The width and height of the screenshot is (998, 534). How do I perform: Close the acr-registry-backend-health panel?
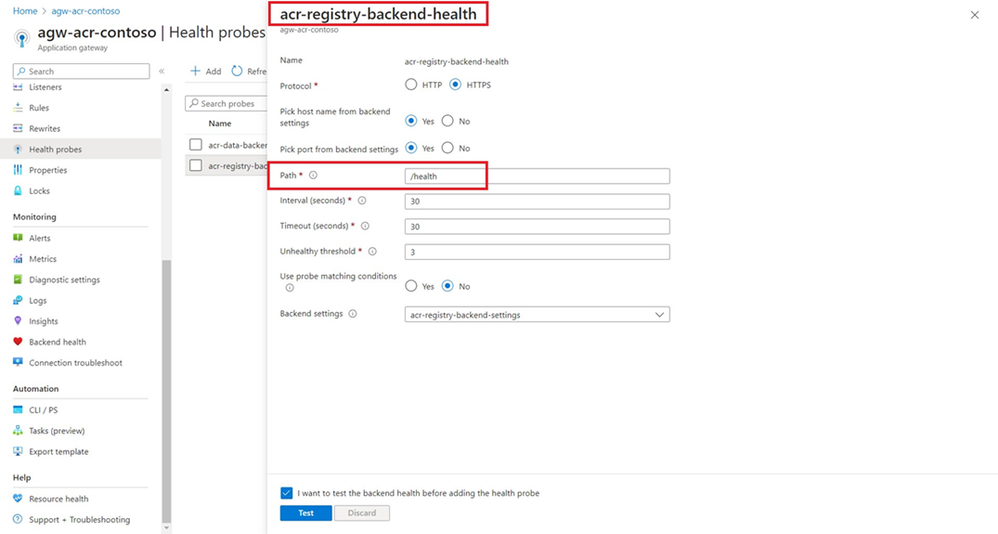974,15
